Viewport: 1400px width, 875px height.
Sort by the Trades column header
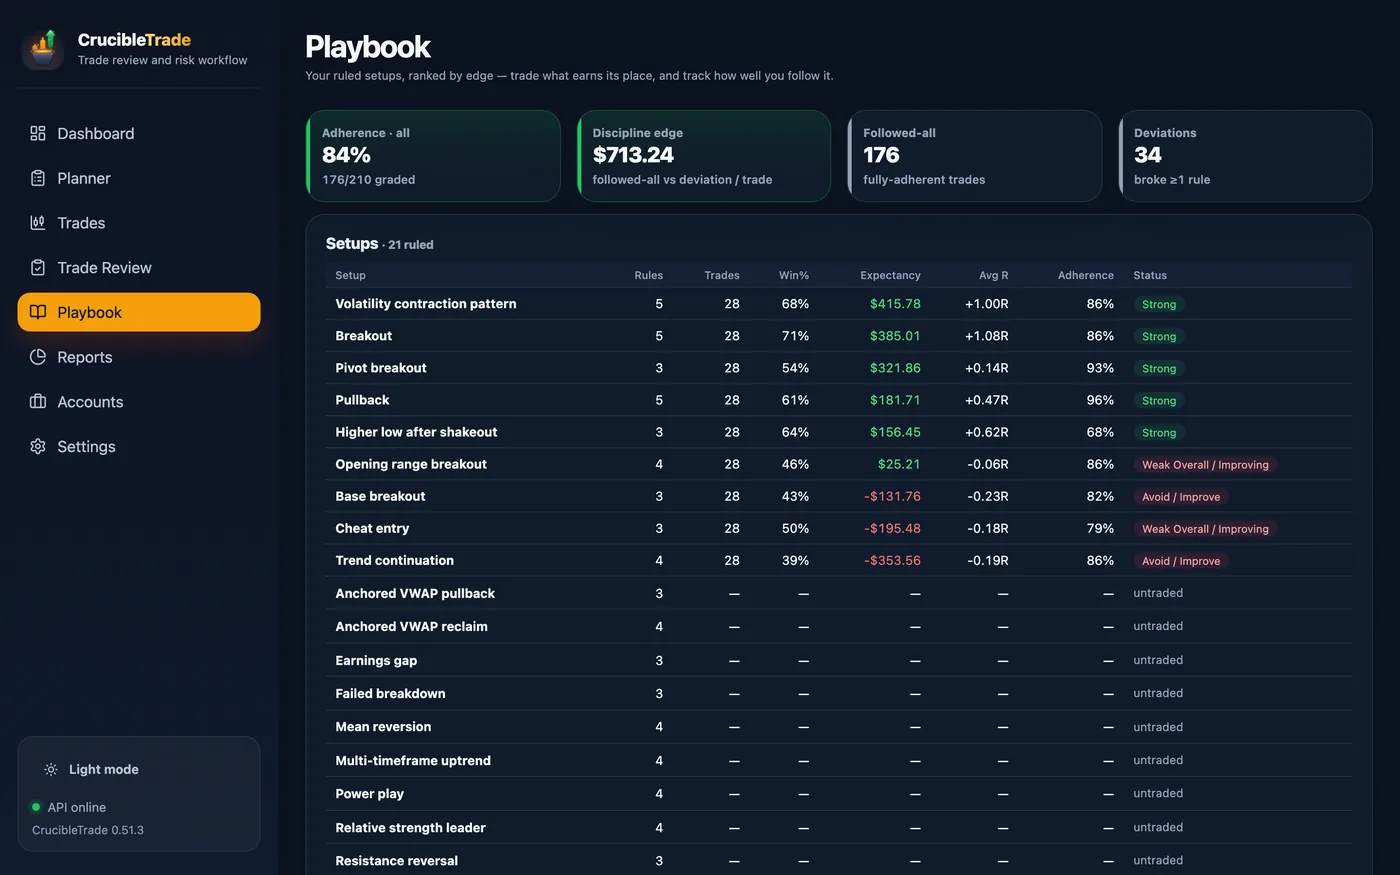[722, 275]
